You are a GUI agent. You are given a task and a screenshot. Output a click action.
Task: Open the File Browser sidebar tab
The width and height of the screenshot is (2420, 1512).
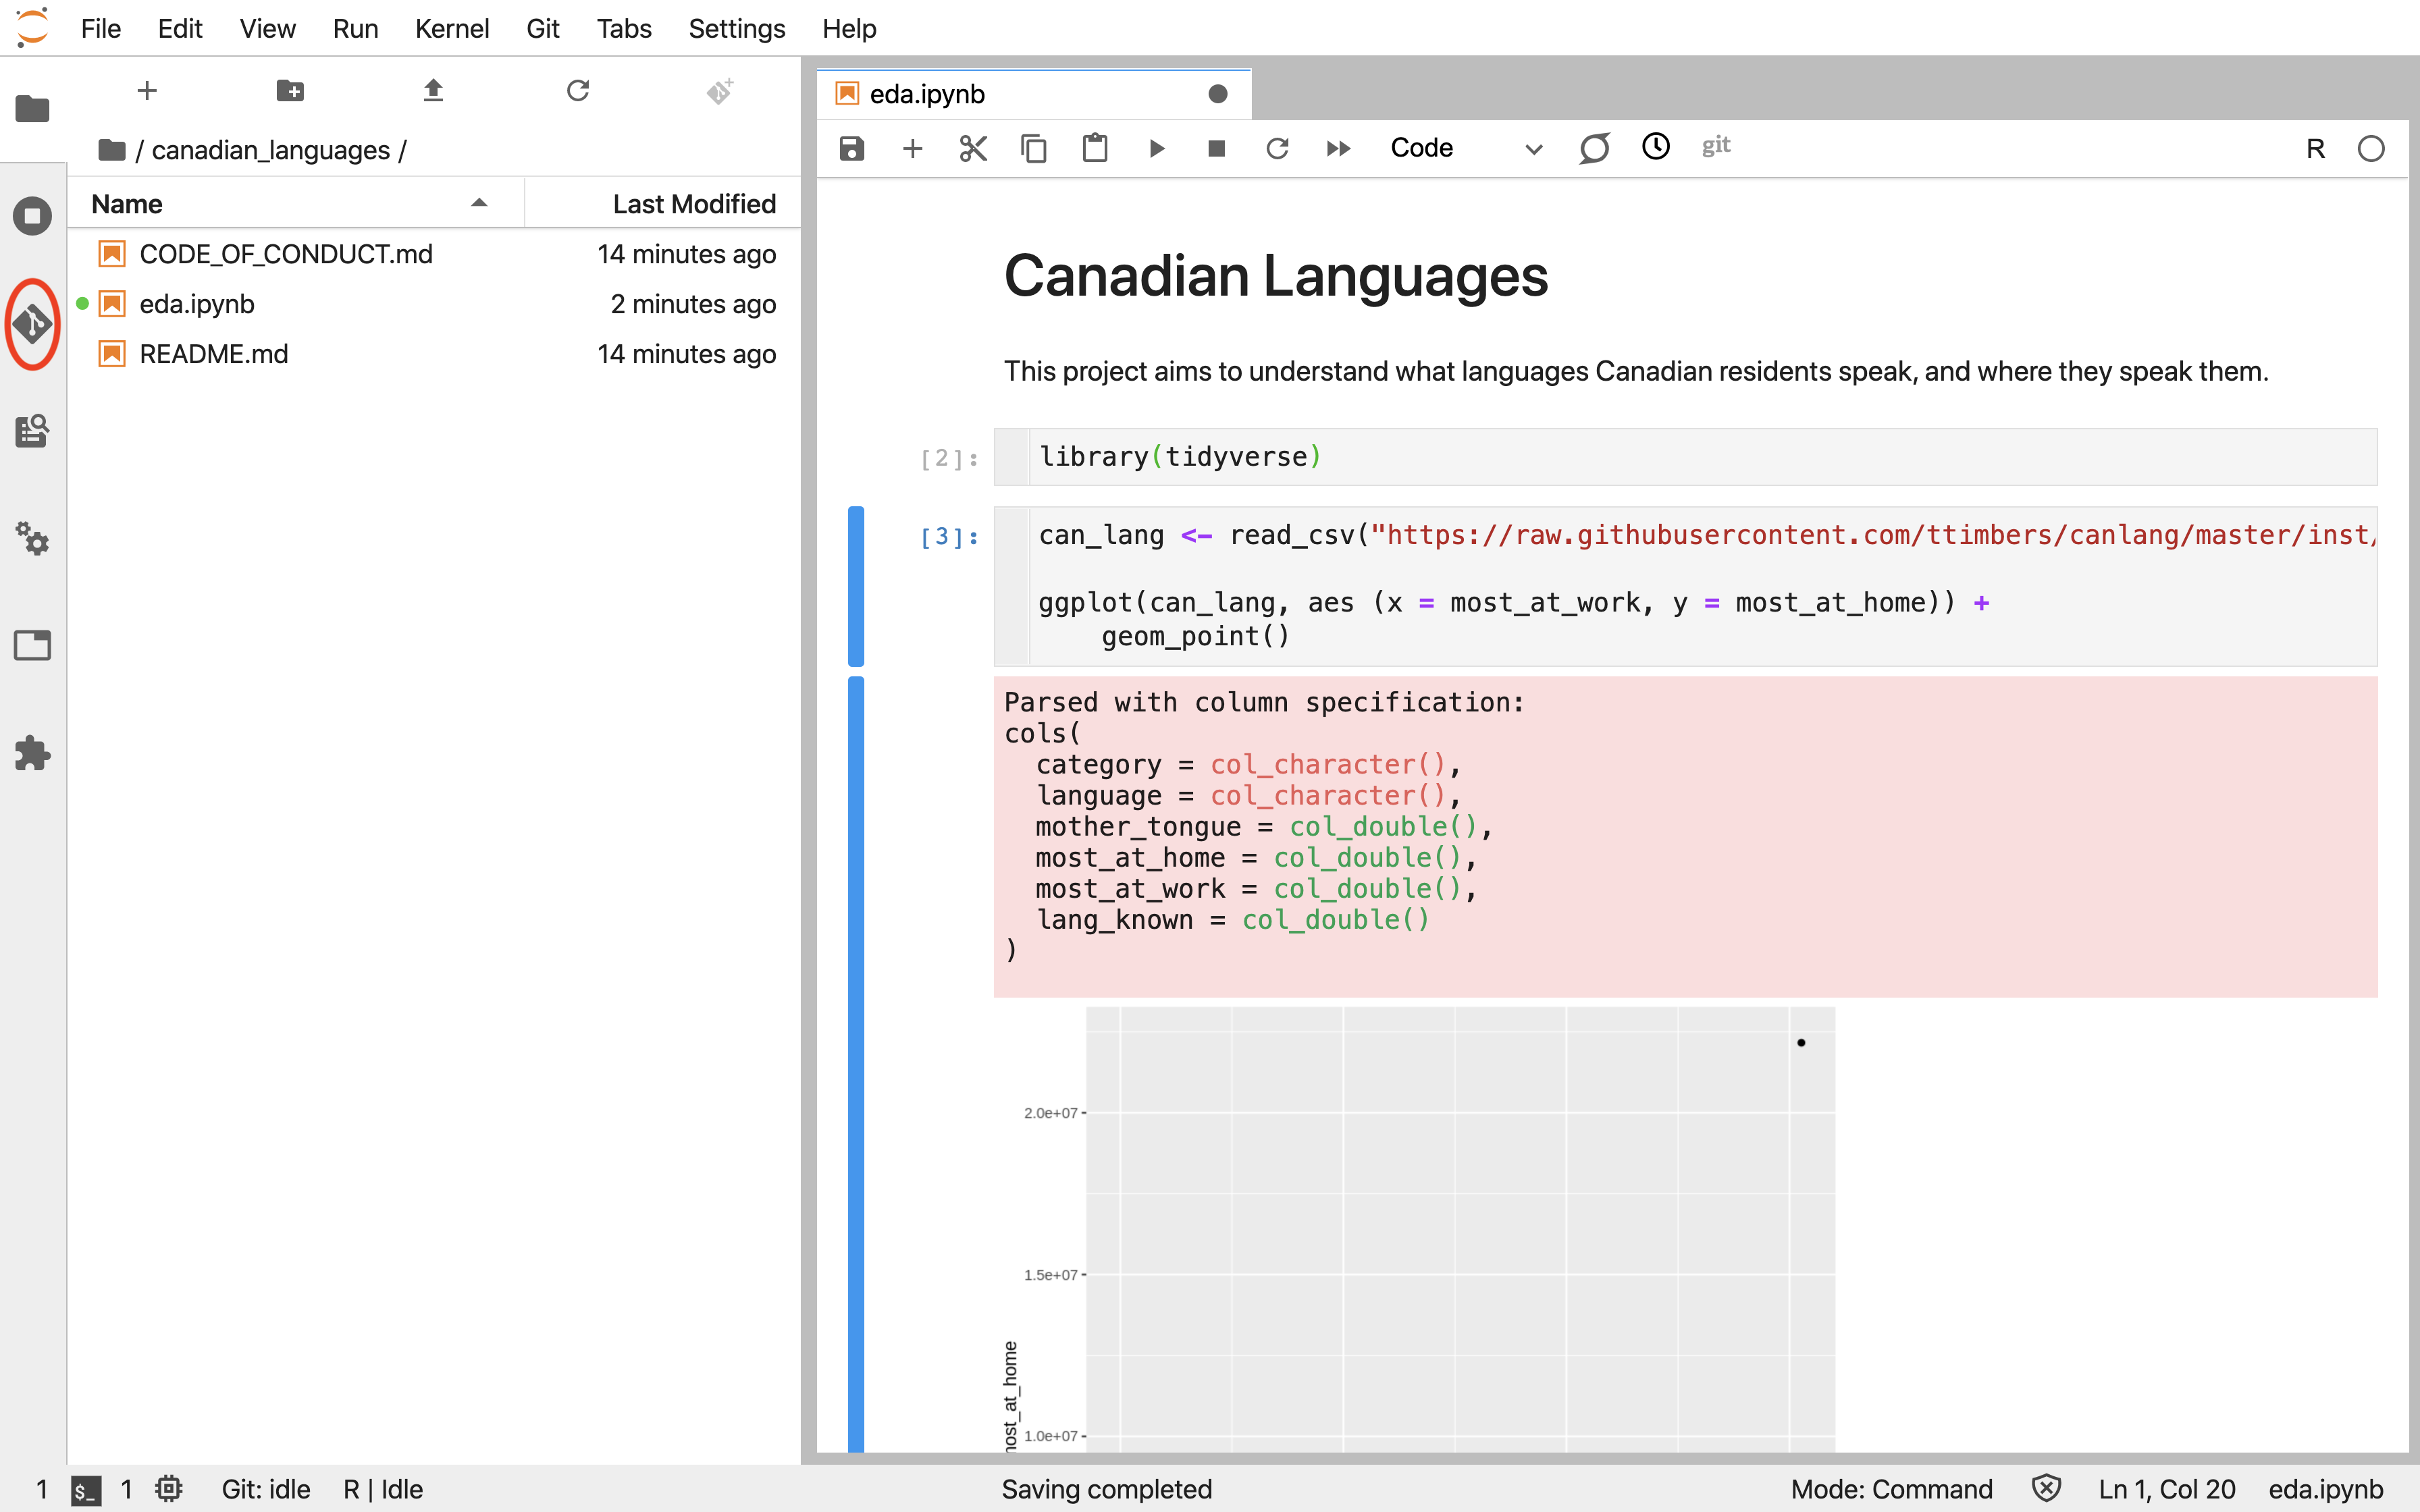coord(32,108)
